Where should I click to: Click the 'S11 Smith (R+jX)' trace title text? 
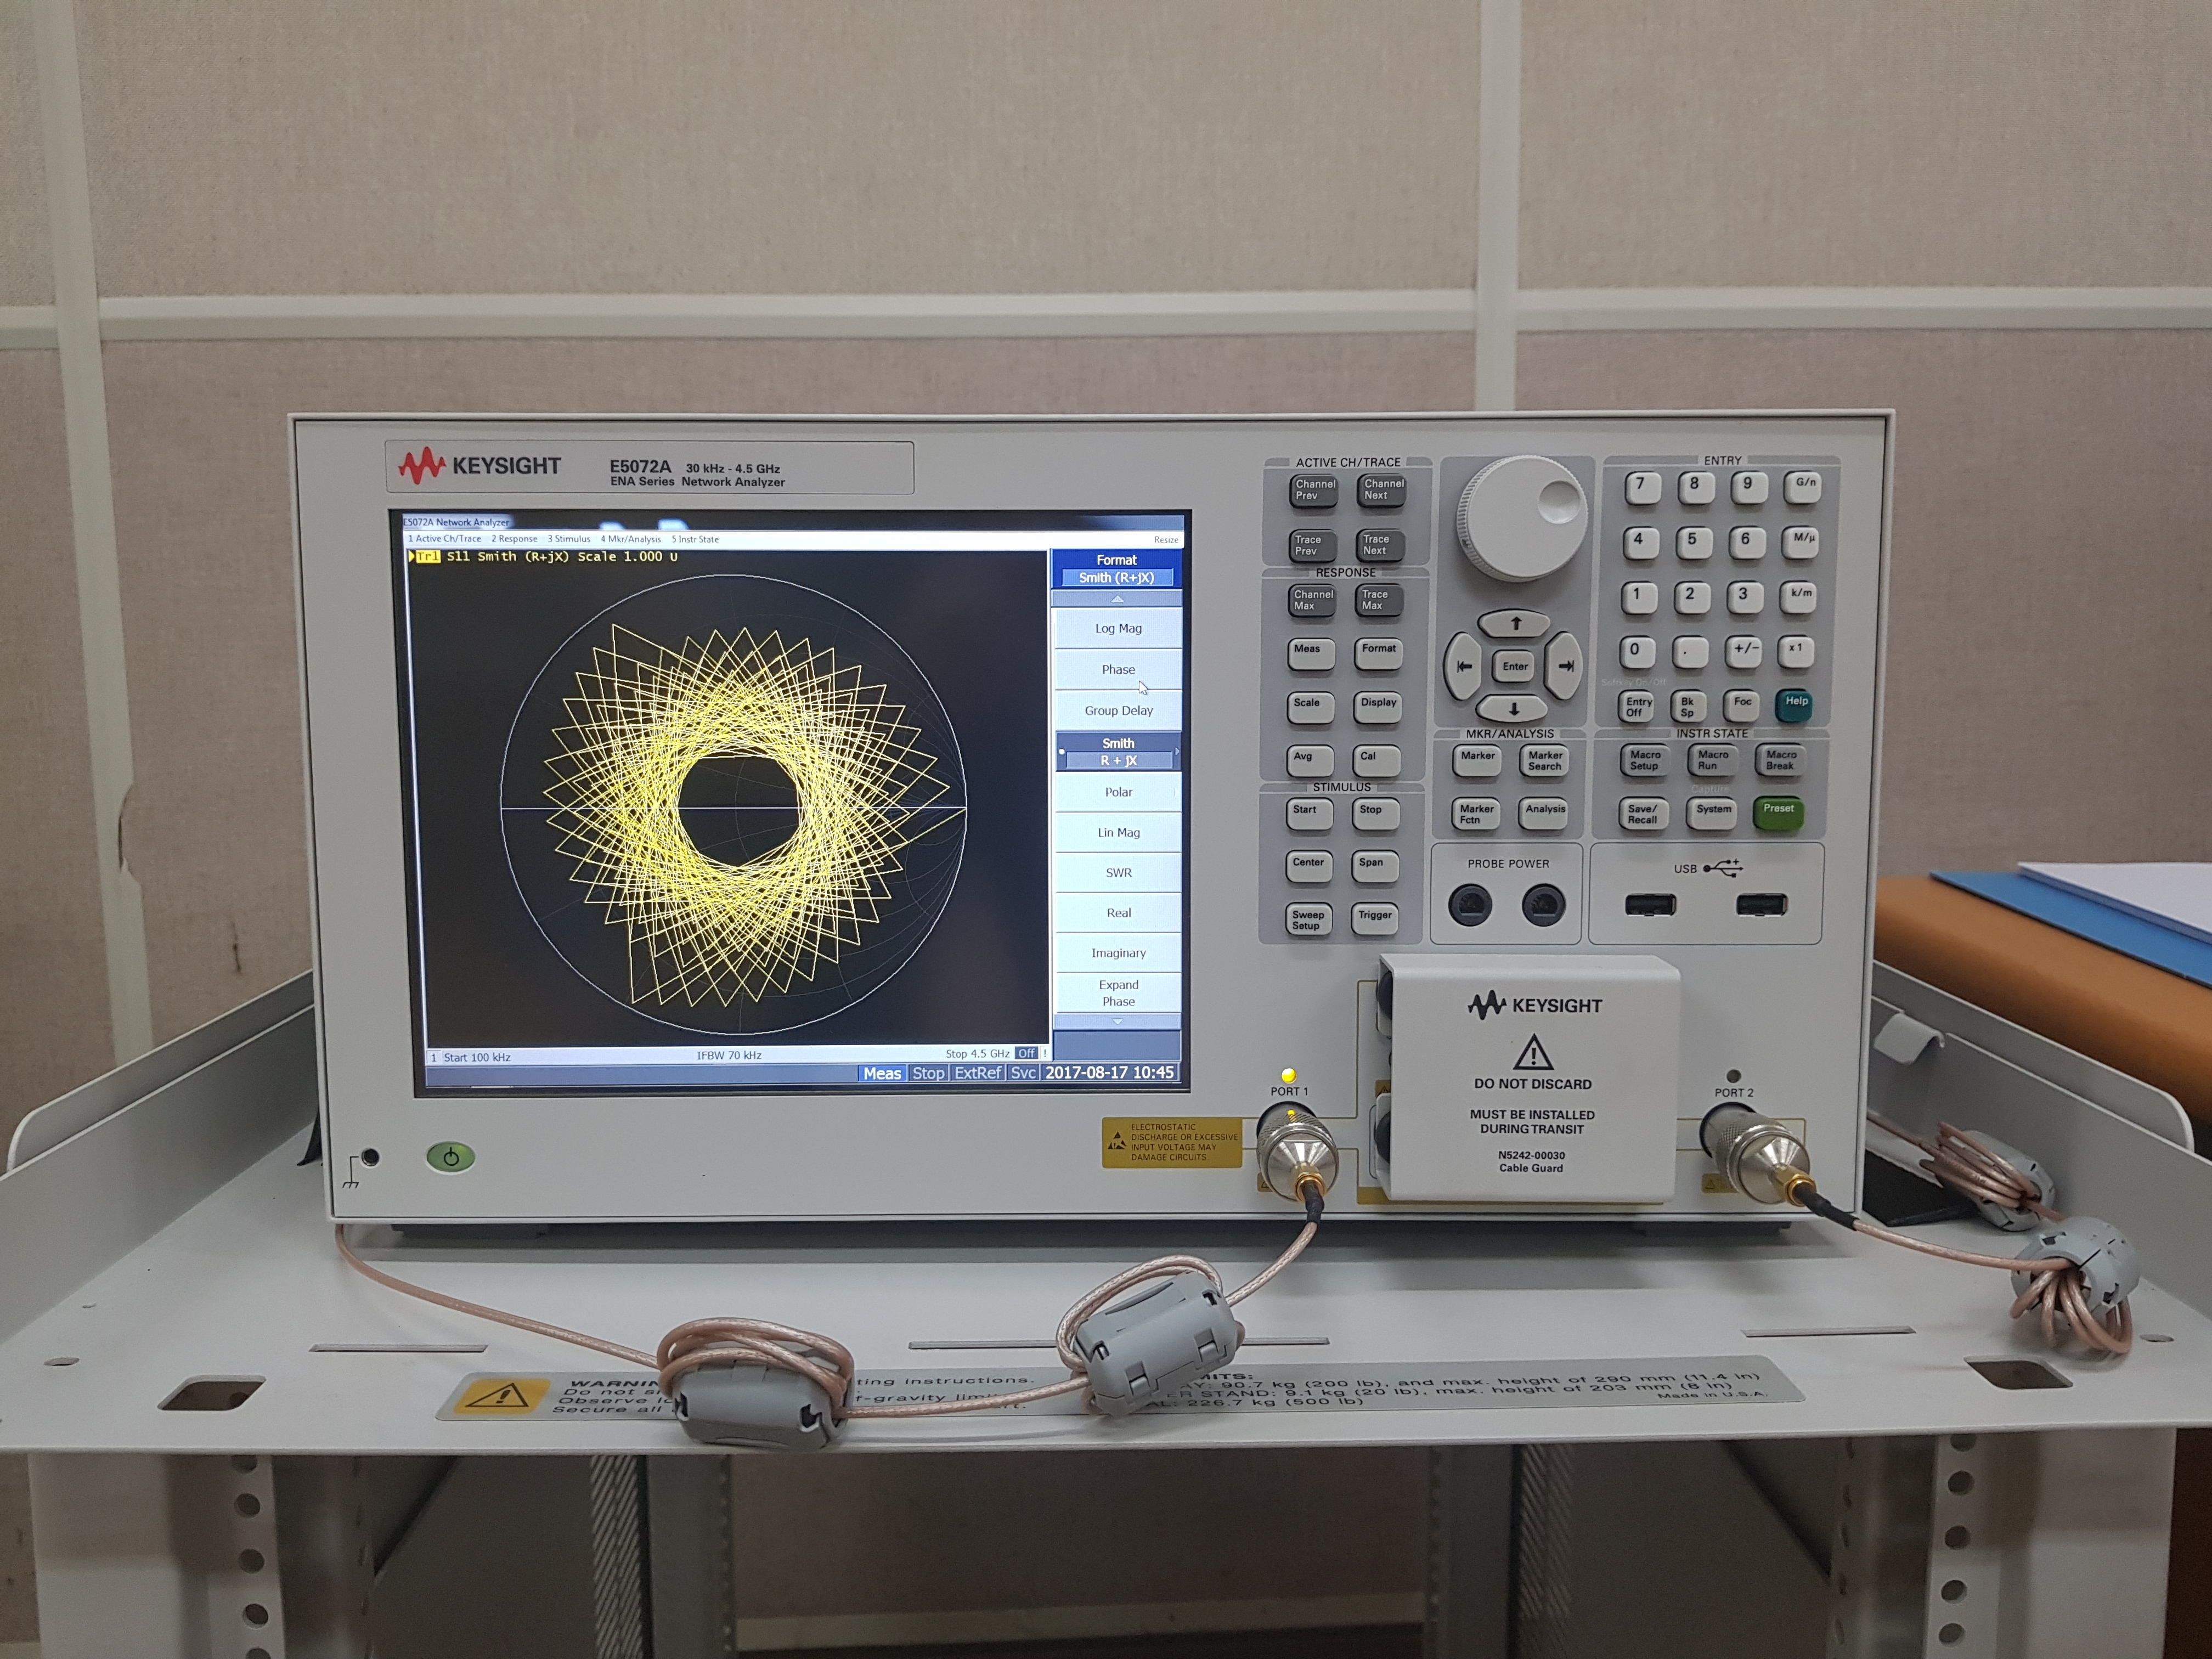coord(509,556)
